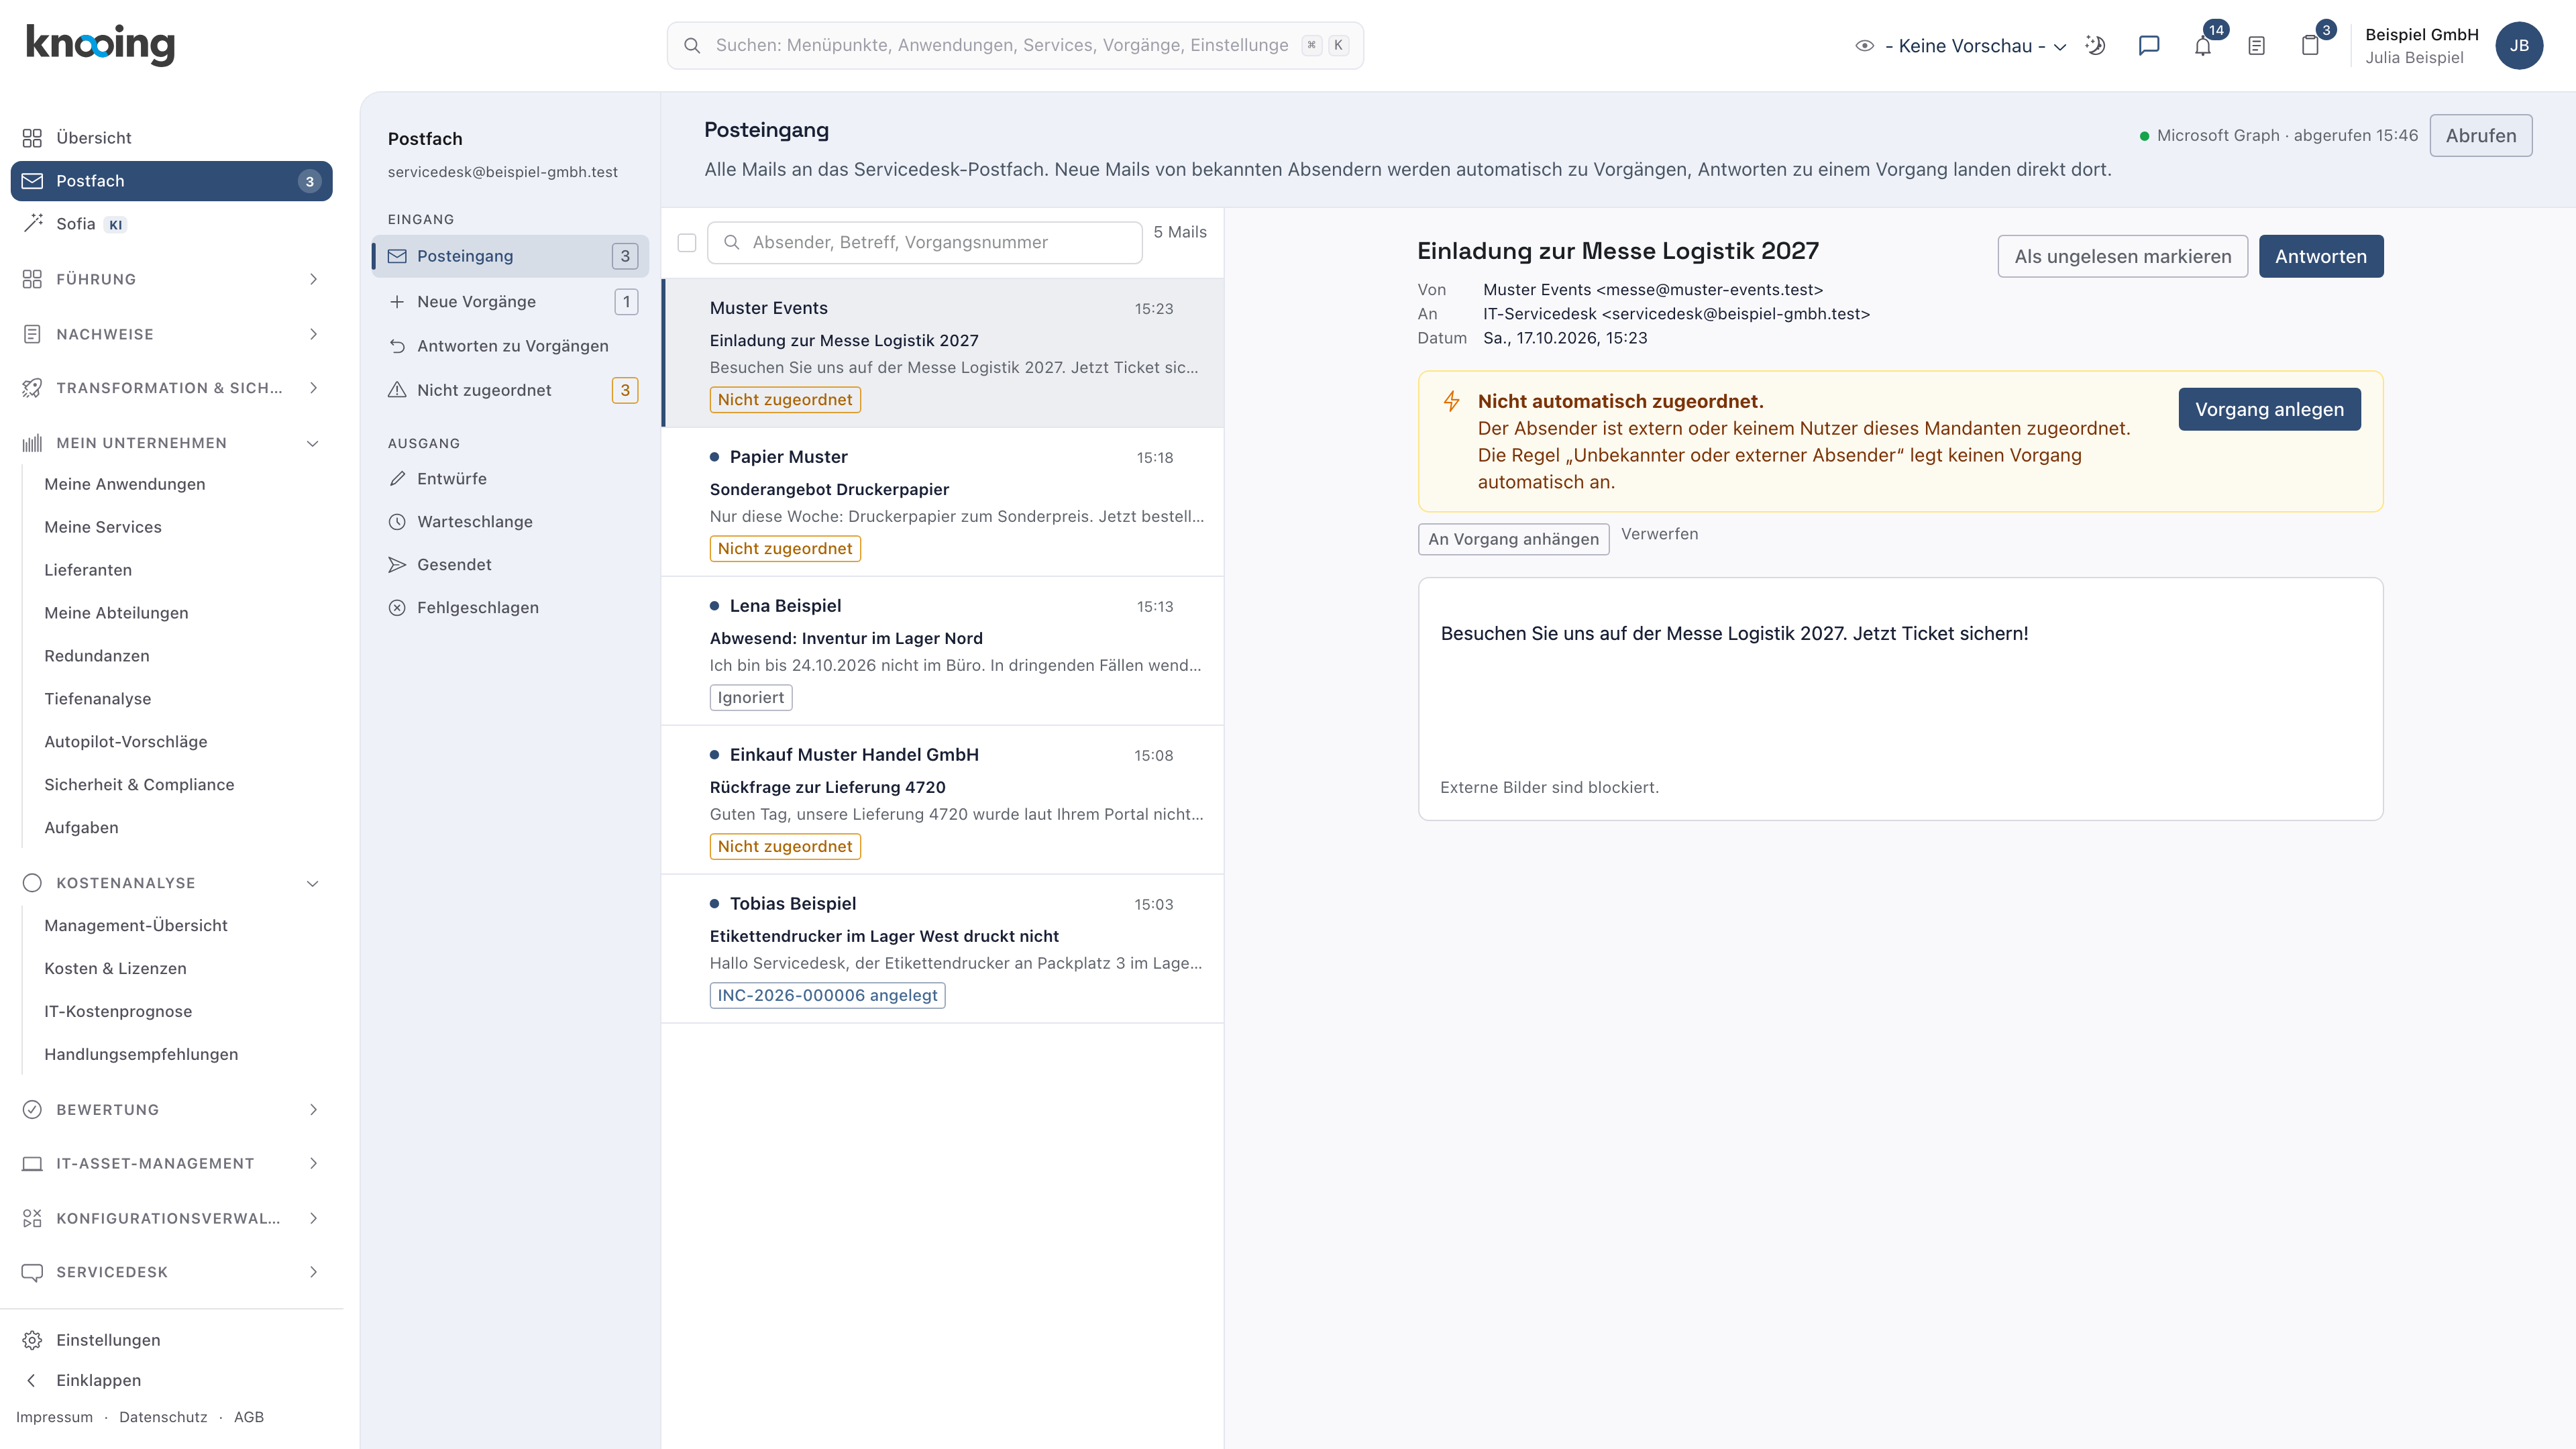2576x1449 pixels.
Task: Open Meine Anwendungen menu item
Action: click(x=125, y=484)
